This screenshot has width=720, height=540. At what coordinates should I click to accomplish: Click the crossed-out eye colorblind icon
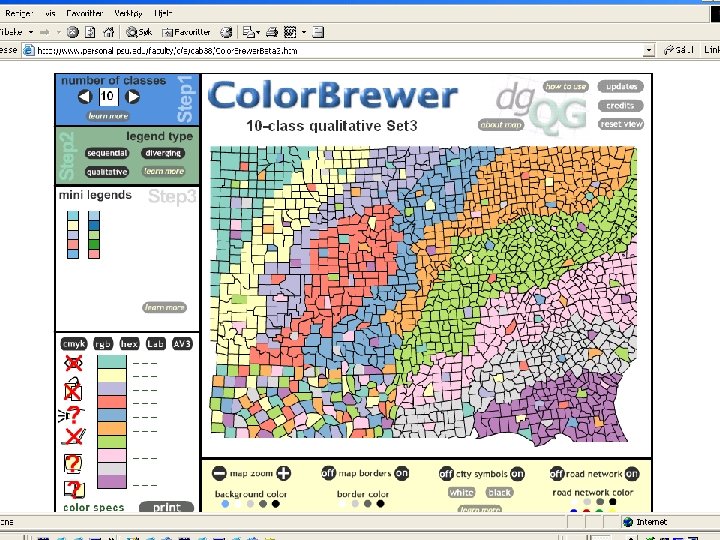pyautogui.click(x=73, y=363)
